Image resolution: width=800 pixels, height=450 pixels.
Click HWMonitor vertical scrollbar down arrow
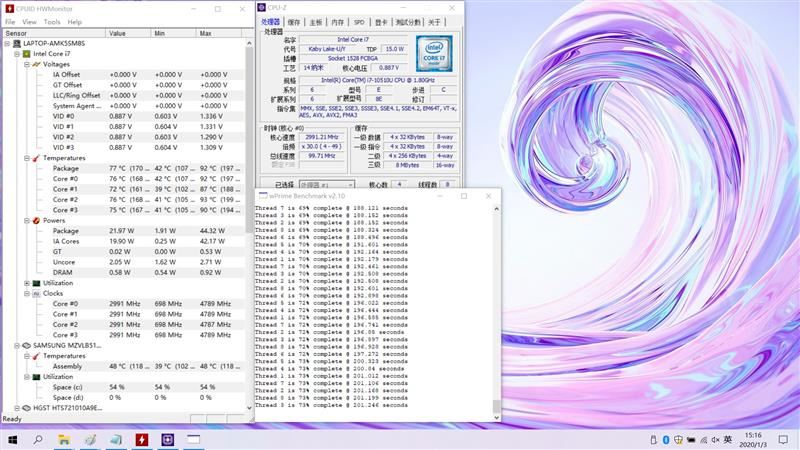pyautogui.click(x=249, y=408)
